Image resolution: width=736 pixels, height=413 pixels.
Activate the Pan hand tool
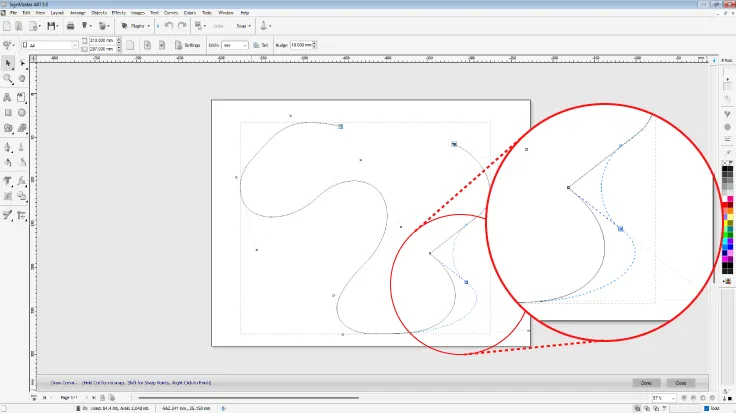[x=22, y=79]
